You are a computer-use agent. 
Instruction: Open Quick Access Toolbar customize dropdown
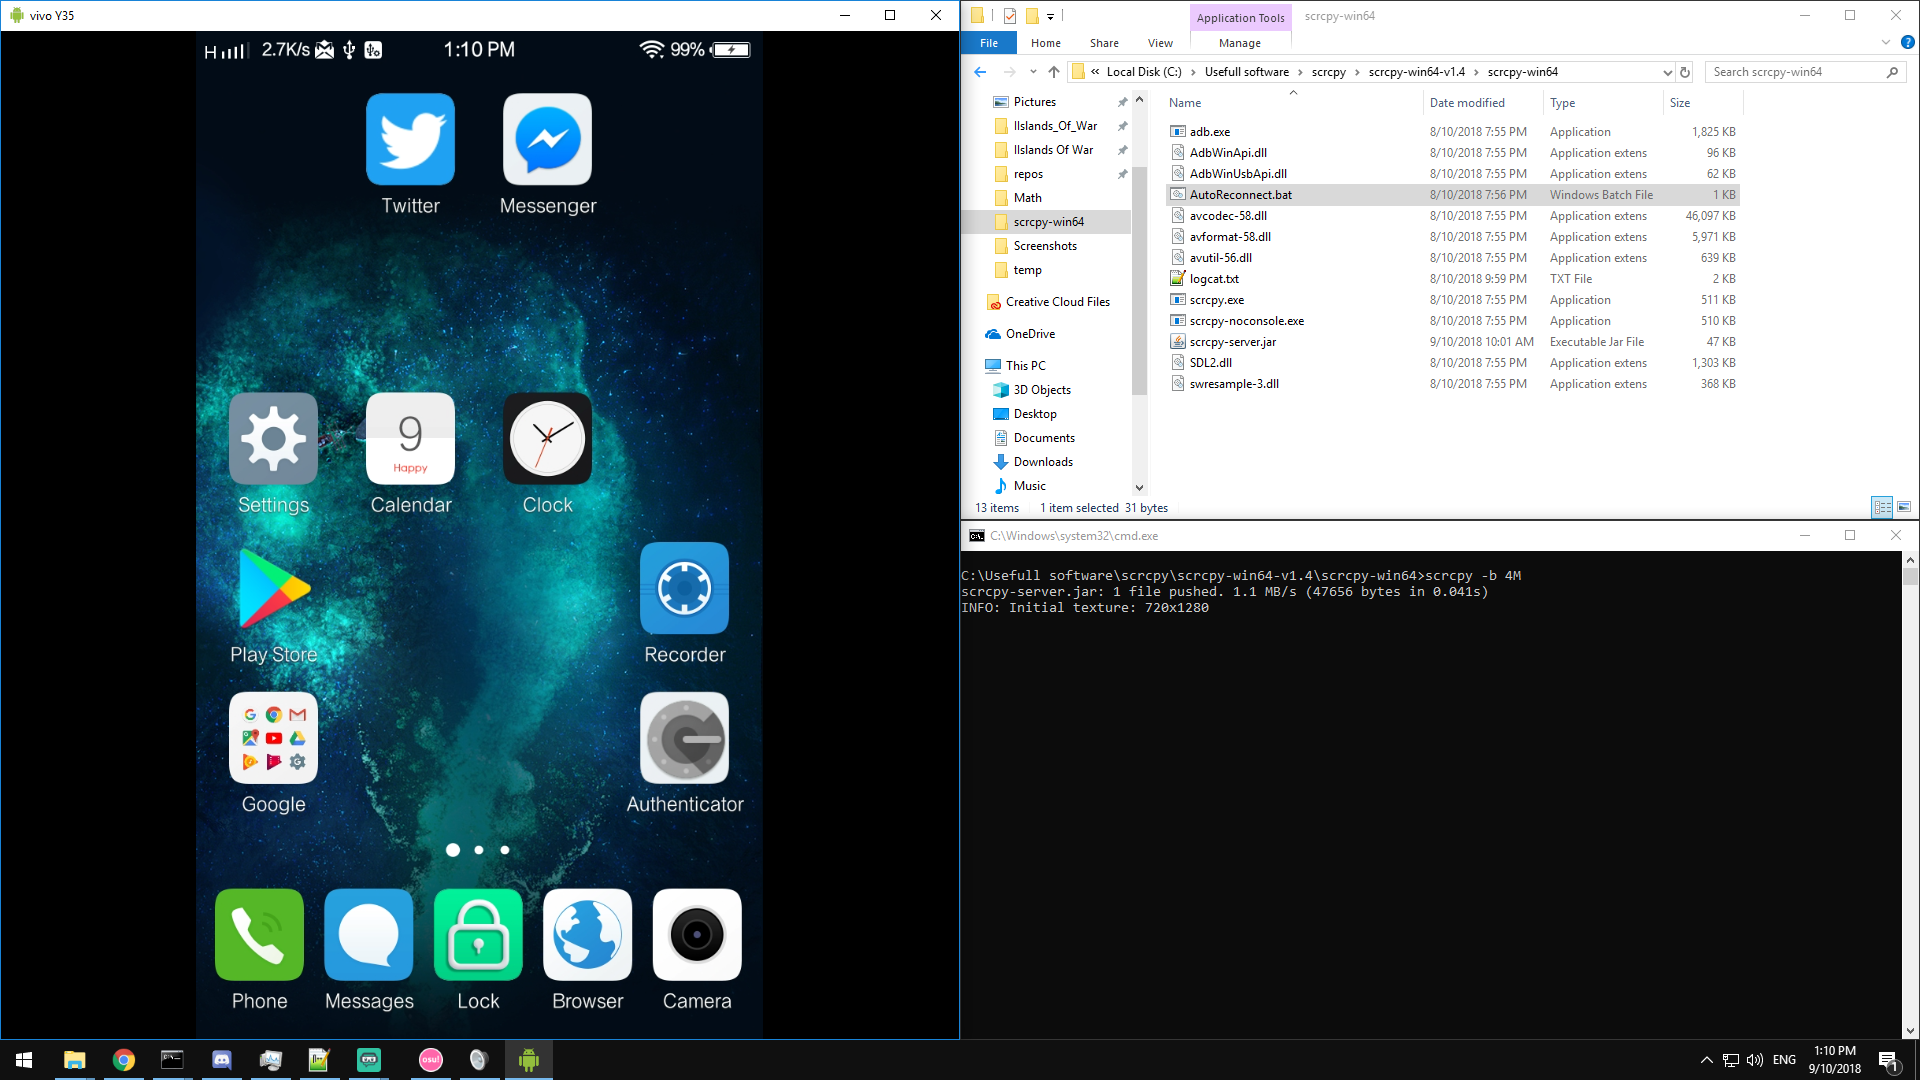[x=1050, y=16]
